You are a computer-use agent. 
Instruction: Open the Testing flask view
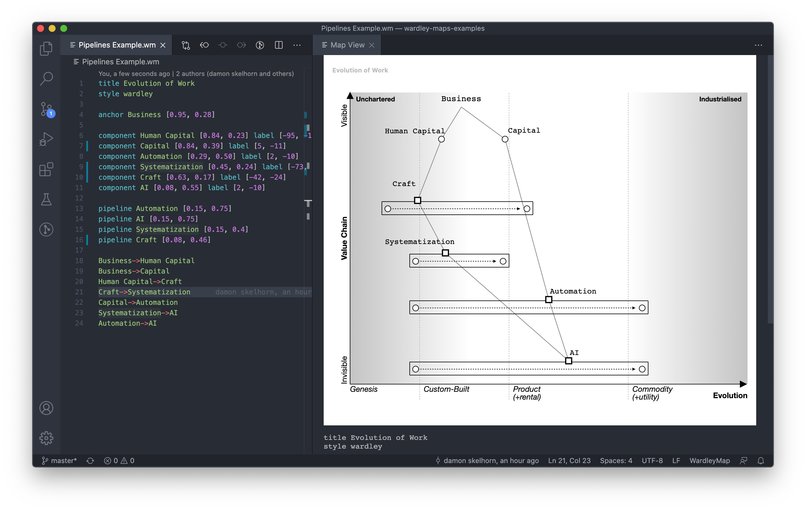[x=46, y=199]
